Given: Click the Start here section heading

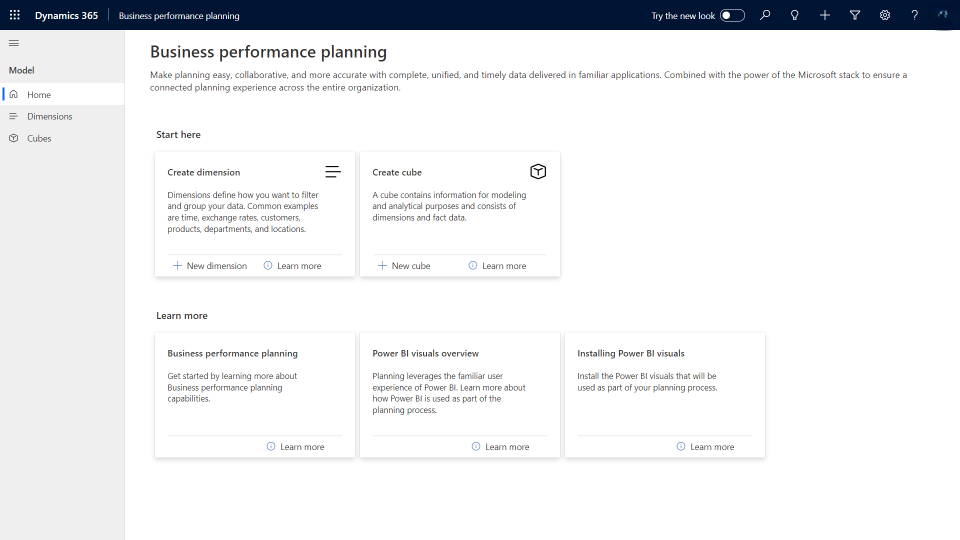Looking at the screenshot, I should [x=178, y=135].
